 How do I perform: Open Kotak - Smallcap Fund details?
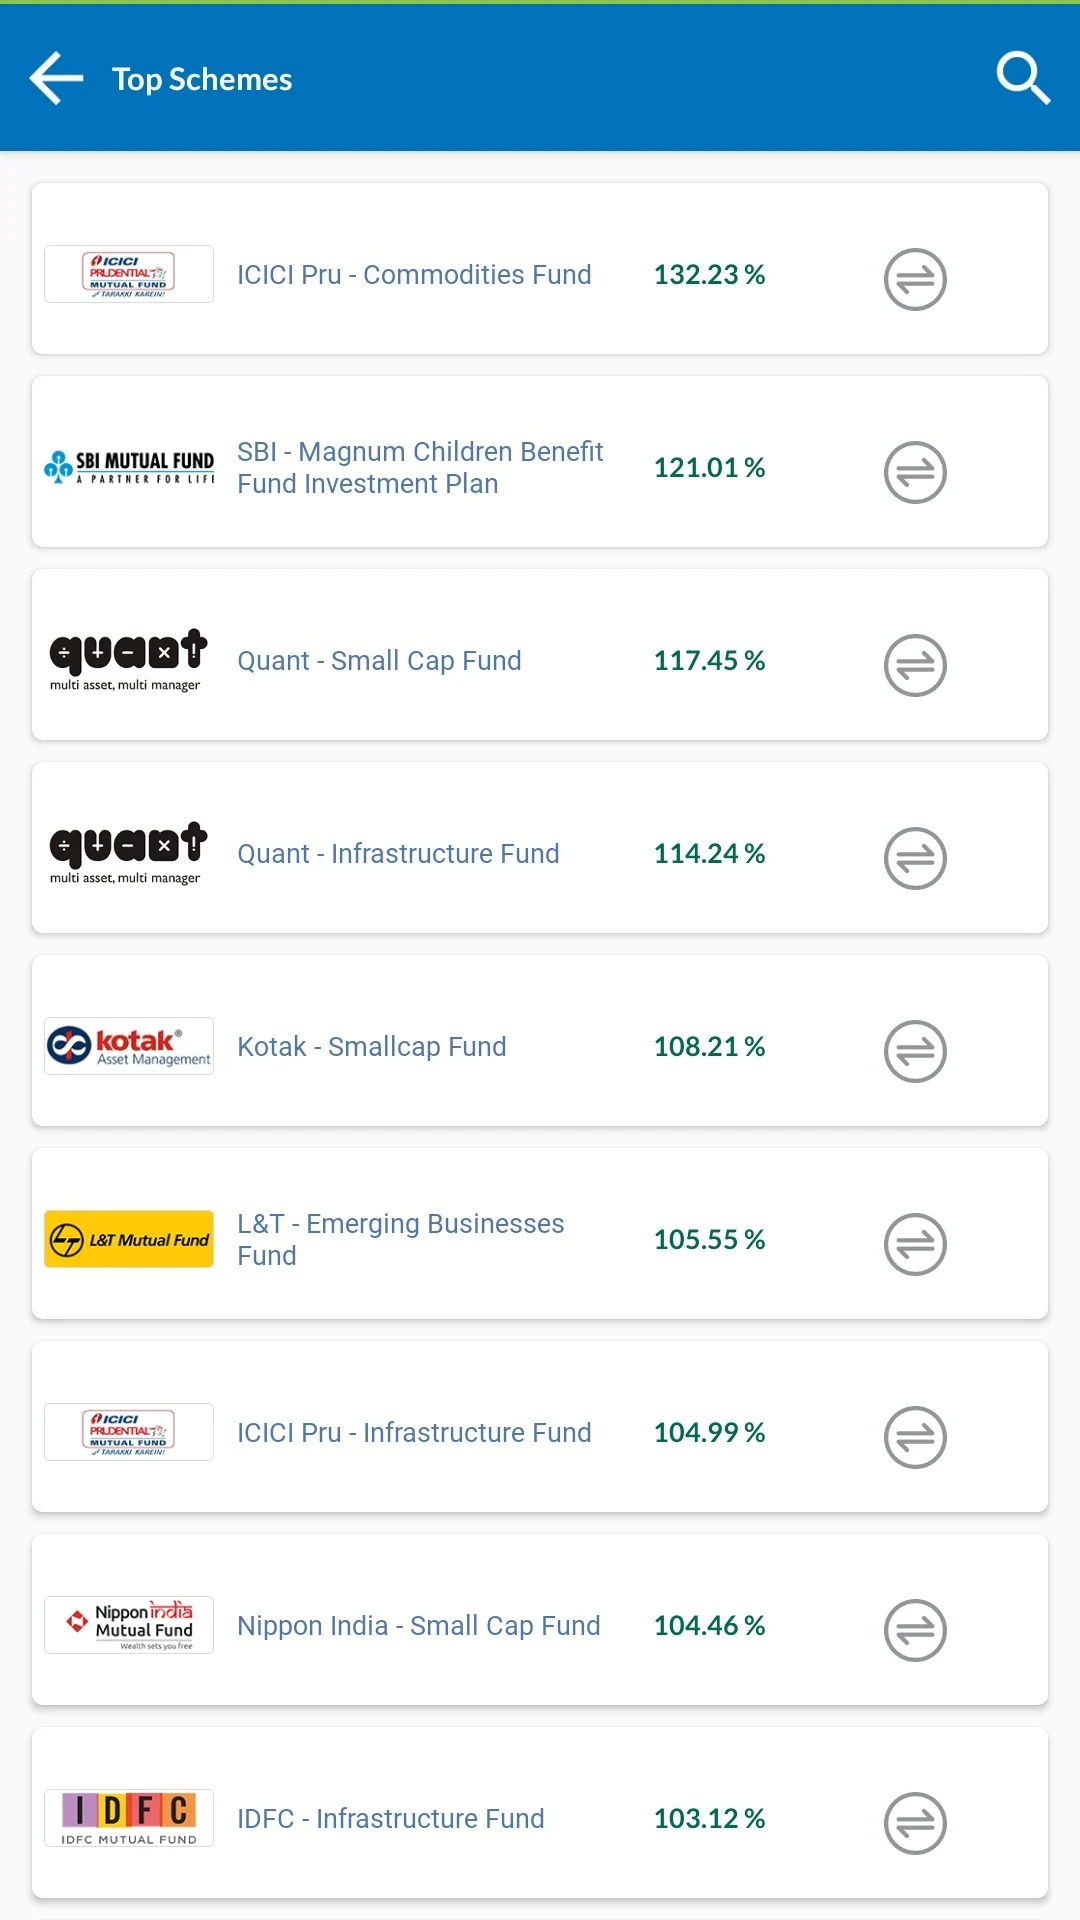372,1047
